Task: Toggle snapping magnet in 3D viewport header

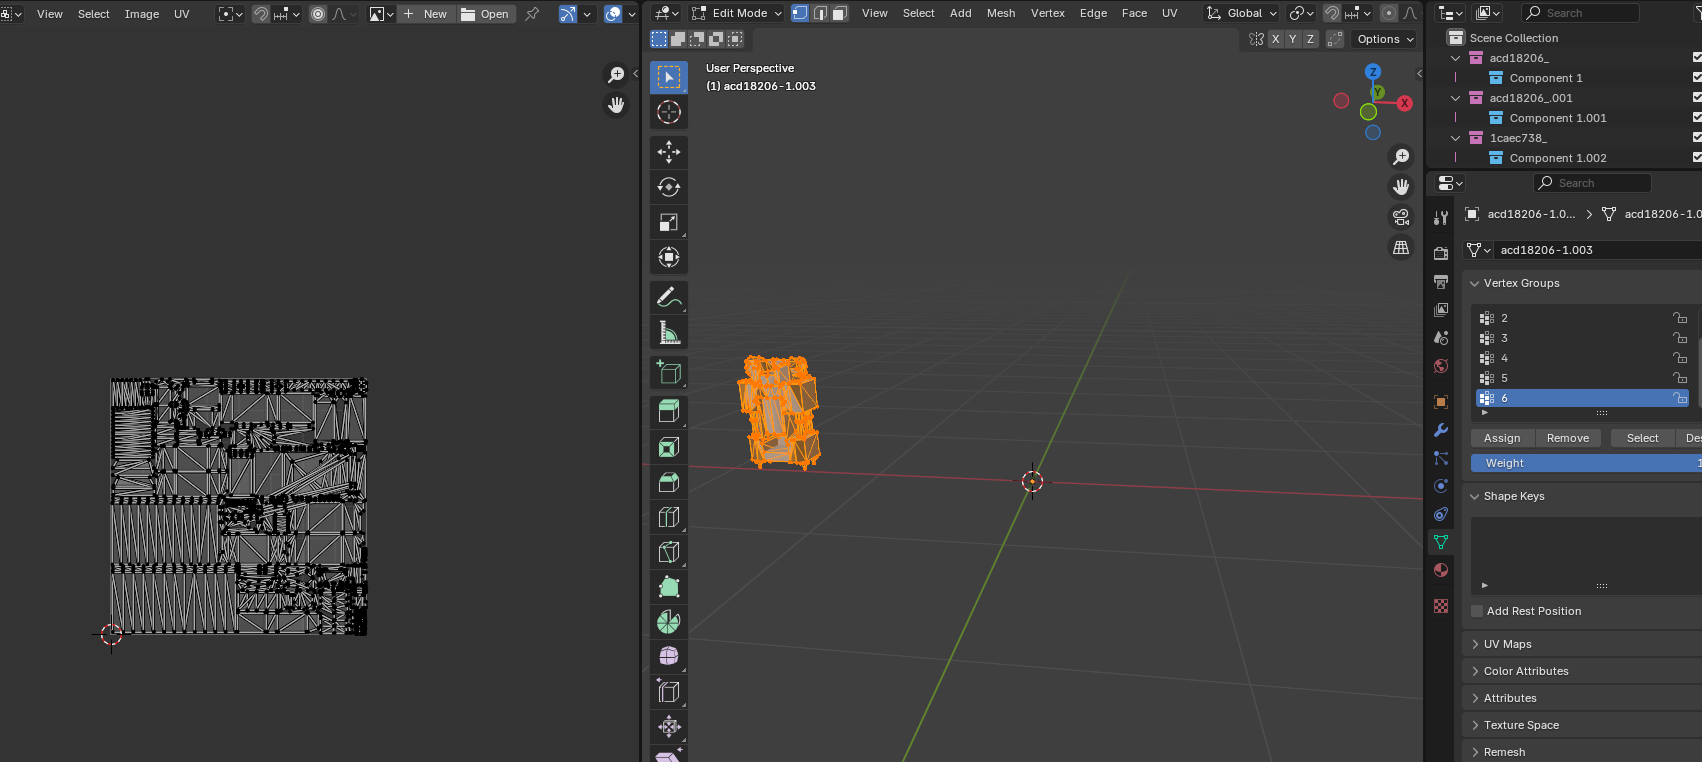Action: point(1332,13)
